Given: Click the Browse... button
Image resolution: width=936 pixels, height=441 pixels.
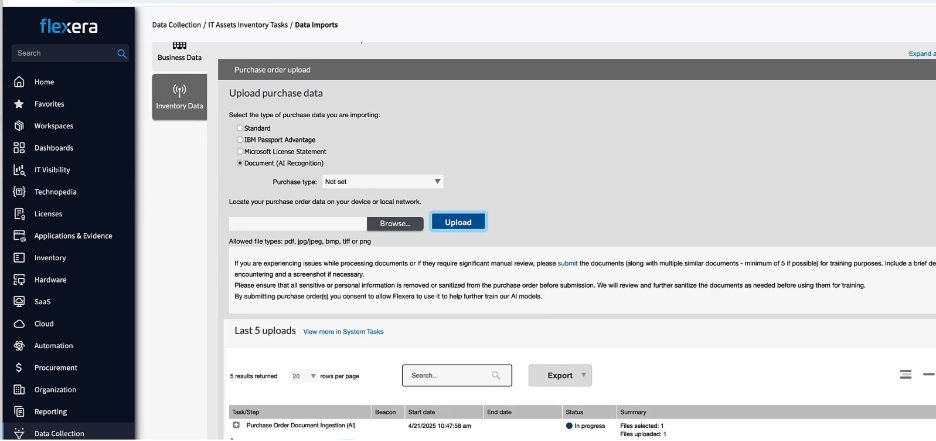Looking at the screenshot, I should 395,224.
